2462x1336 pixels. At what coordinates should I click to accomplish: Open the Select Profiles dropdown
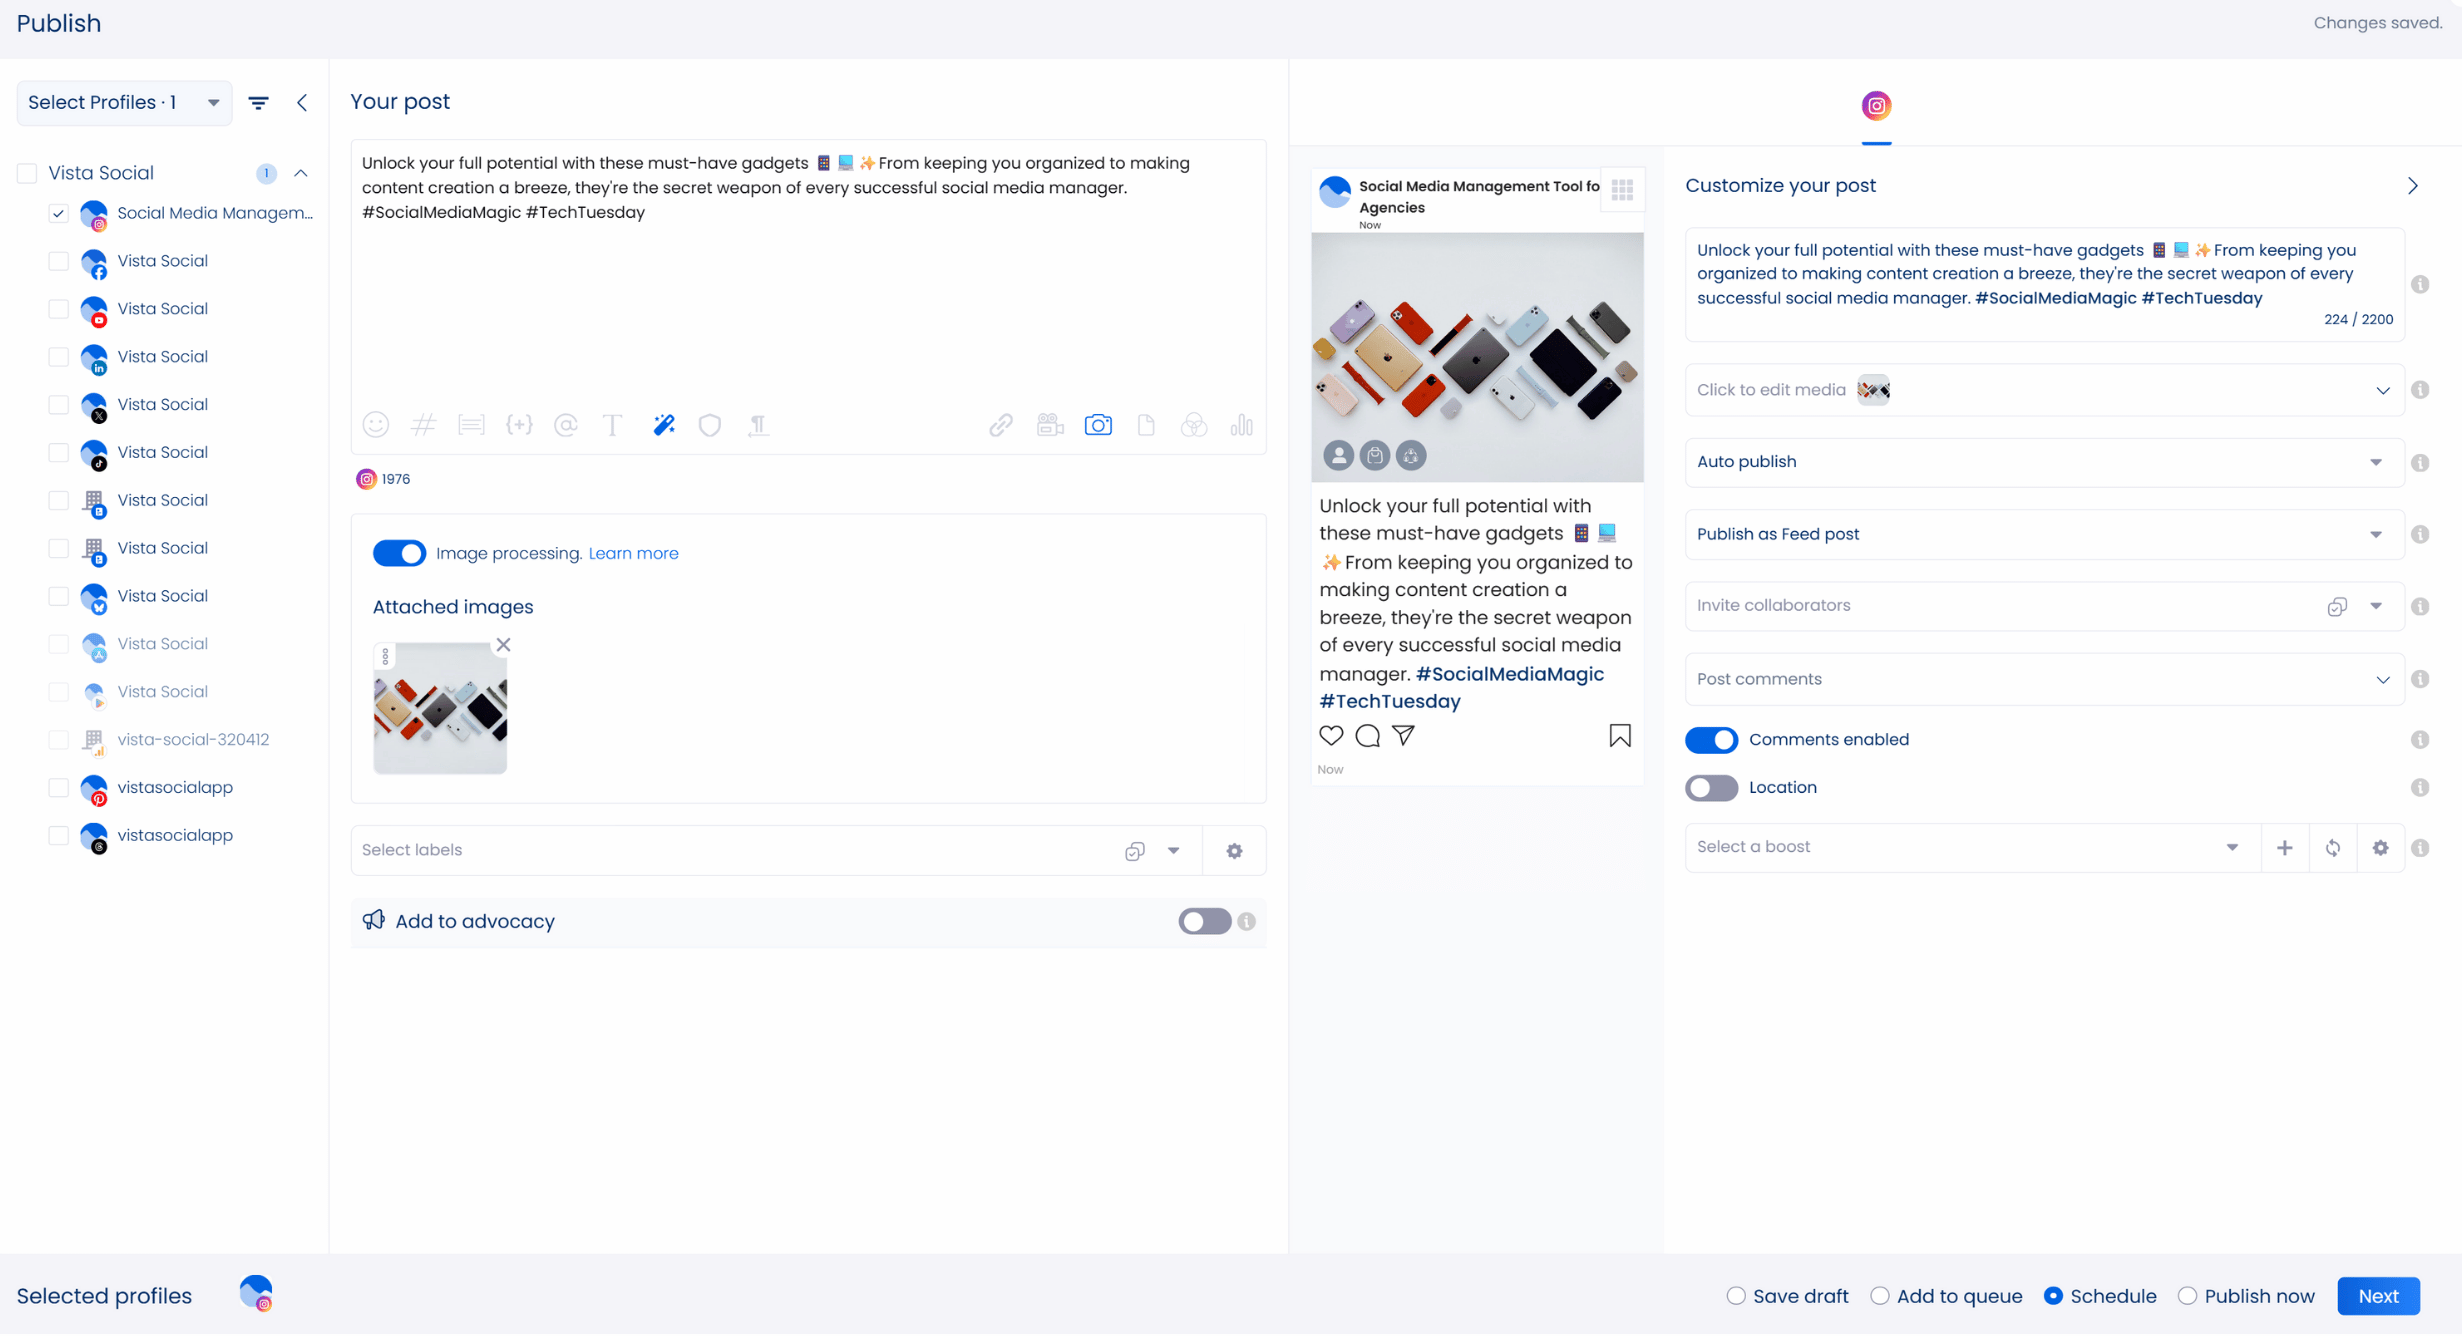coord(124,103)
